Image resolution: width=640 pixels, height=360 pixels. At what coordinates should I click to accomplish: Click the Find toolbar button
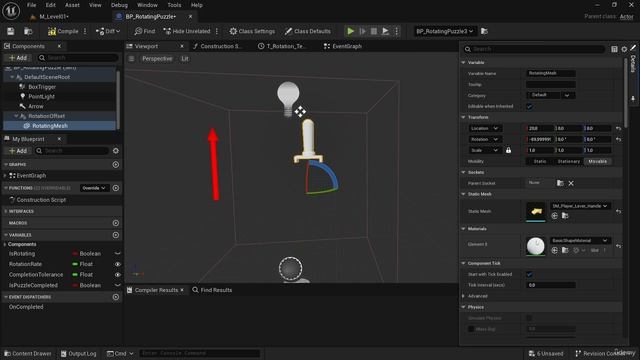pyautogui.click(x=145, y=31)
